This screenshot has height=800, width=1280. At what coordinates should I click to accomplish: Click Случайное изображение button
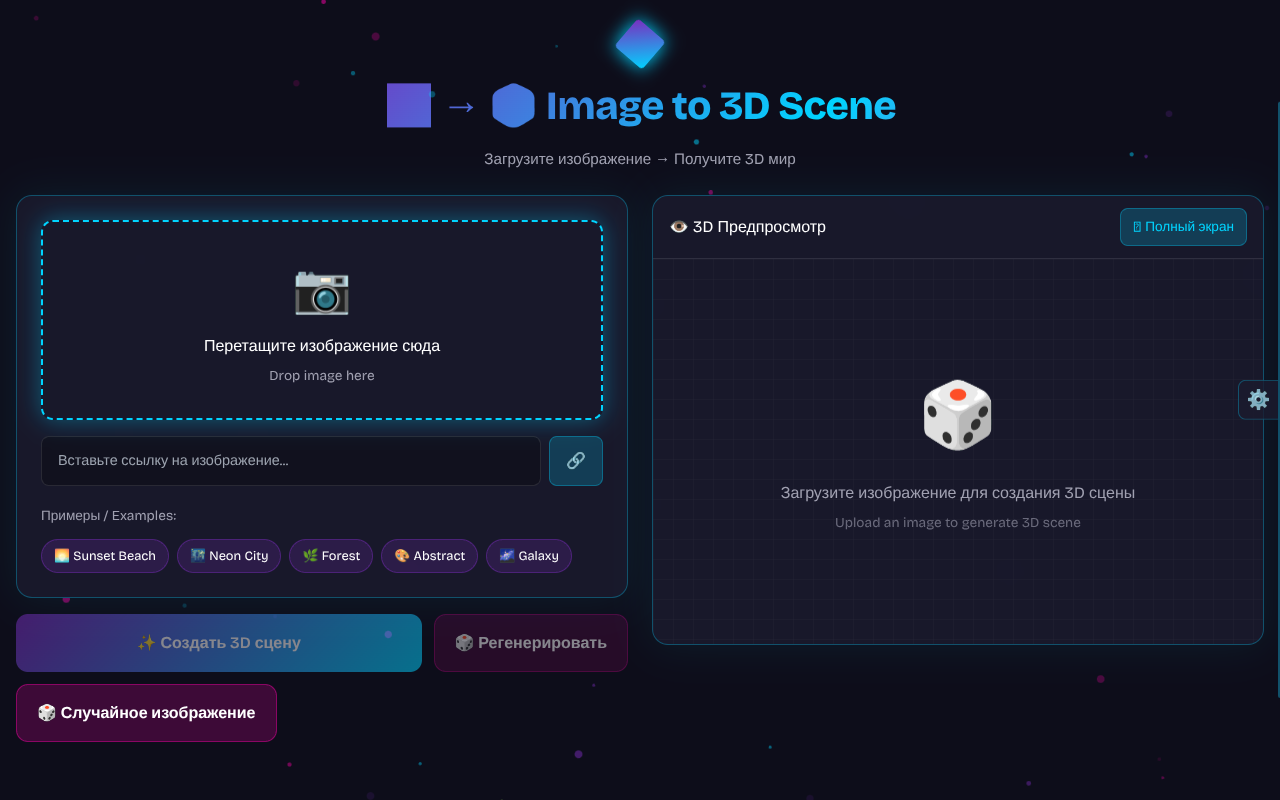pos(146,713)
